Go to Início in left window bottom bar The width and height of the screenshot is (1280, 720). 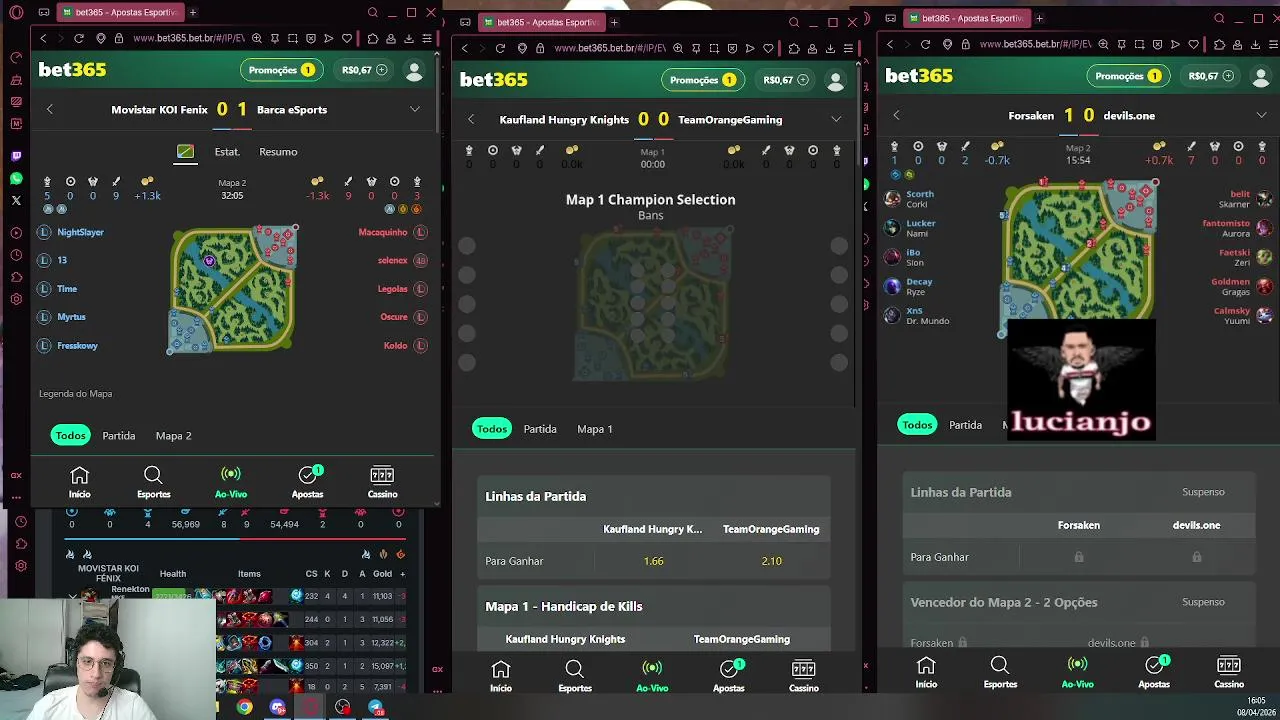79,482
